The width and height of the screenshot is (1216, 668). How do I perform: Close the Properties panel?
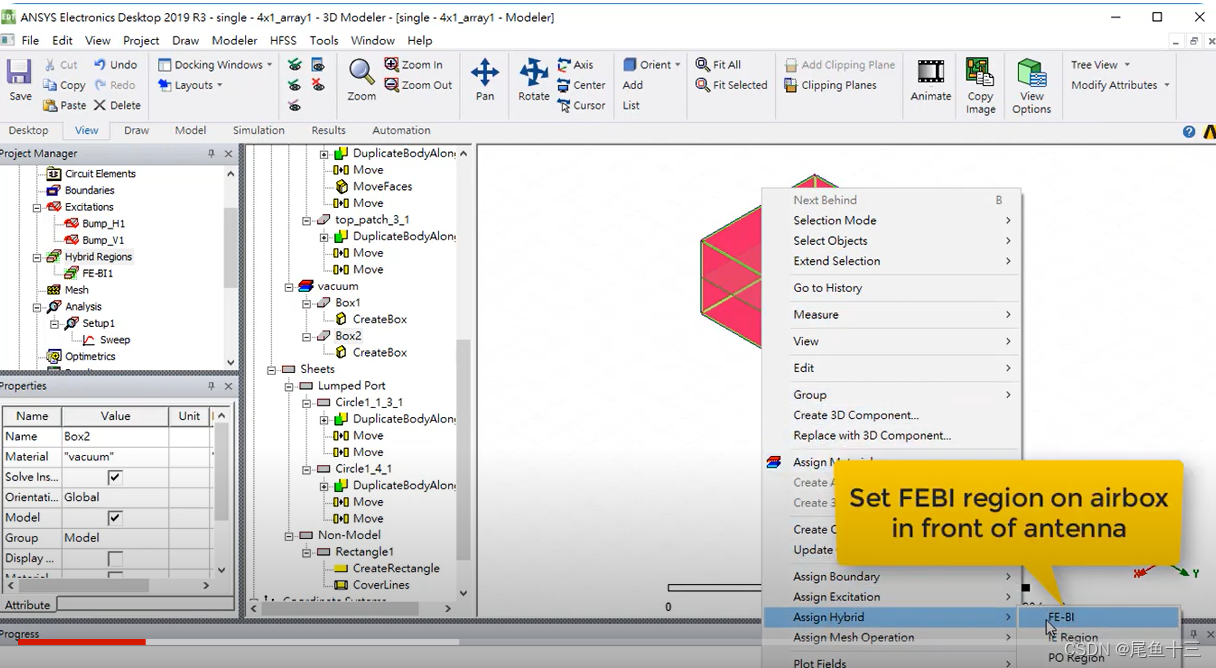point(228,386)
